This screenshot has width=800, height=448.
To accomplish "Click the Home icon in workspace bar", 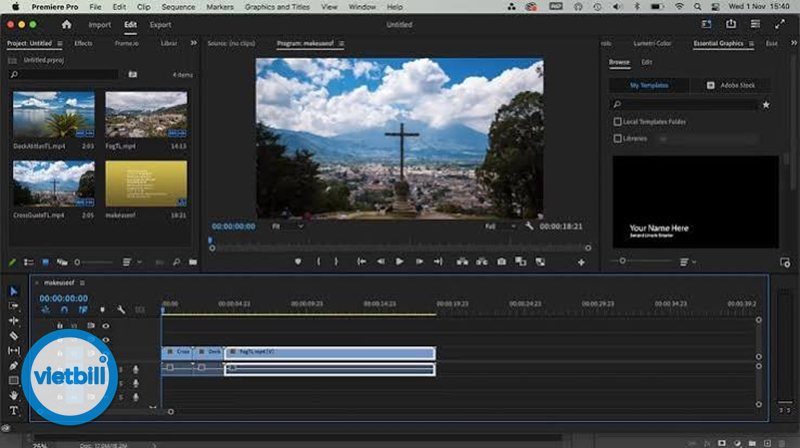I will (66, 24).
